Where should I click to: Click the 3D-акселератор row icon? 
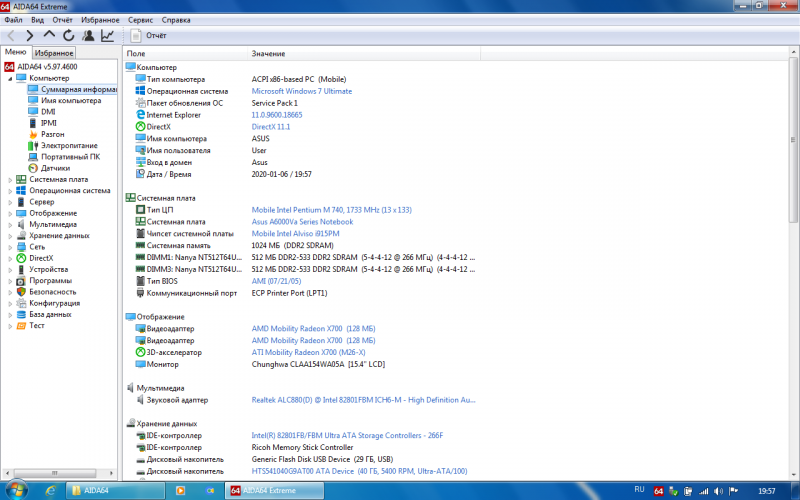140,352
